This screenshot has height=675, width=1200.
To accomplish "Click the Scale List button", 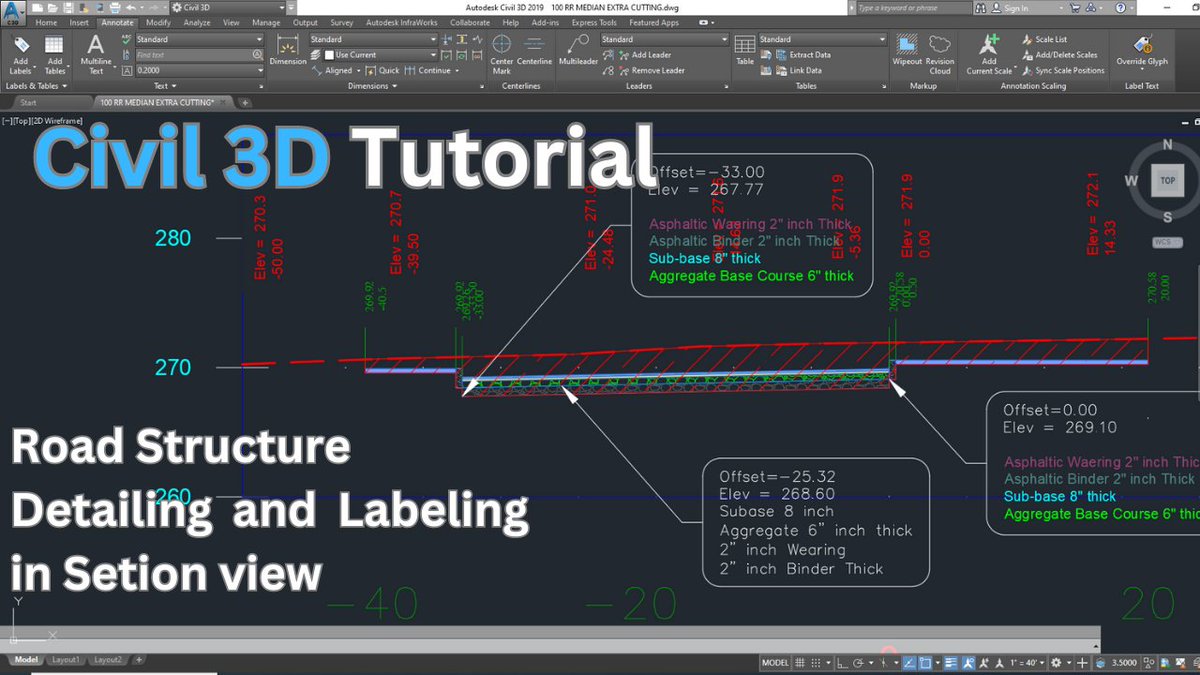I will 1044,40.
